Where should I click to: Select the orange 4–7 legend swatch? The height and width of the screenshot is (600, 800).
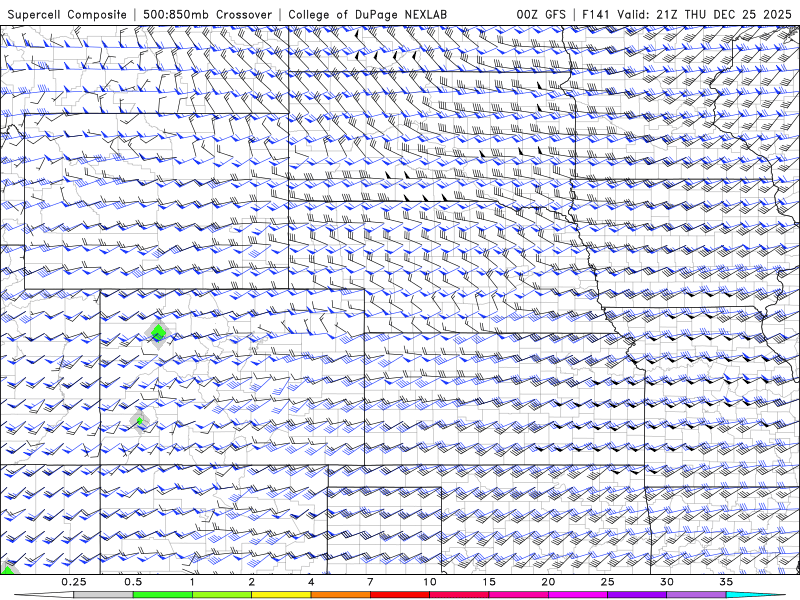pos(340,595)
